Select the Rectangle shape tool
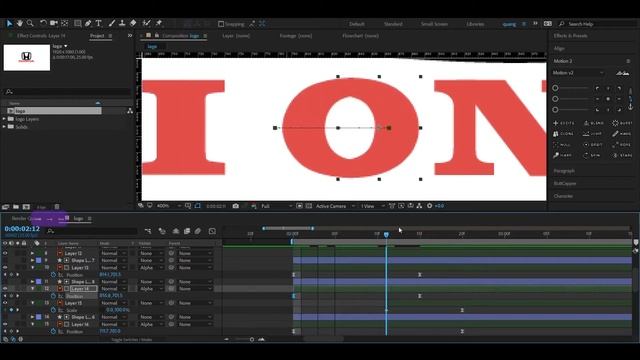640x360 pixels. 77,23
